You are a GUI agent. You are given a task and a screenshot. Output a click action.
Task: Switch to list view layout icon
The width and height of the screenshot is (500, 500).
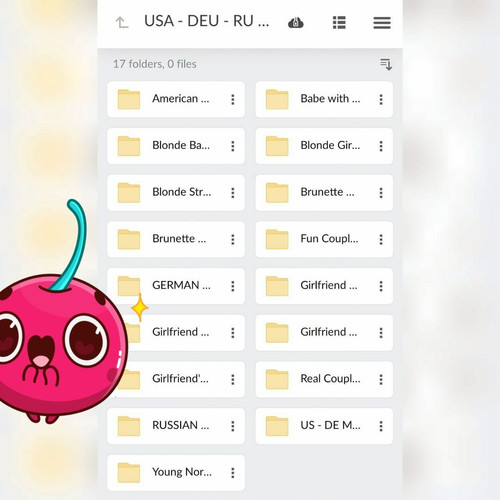coord(339,23)
